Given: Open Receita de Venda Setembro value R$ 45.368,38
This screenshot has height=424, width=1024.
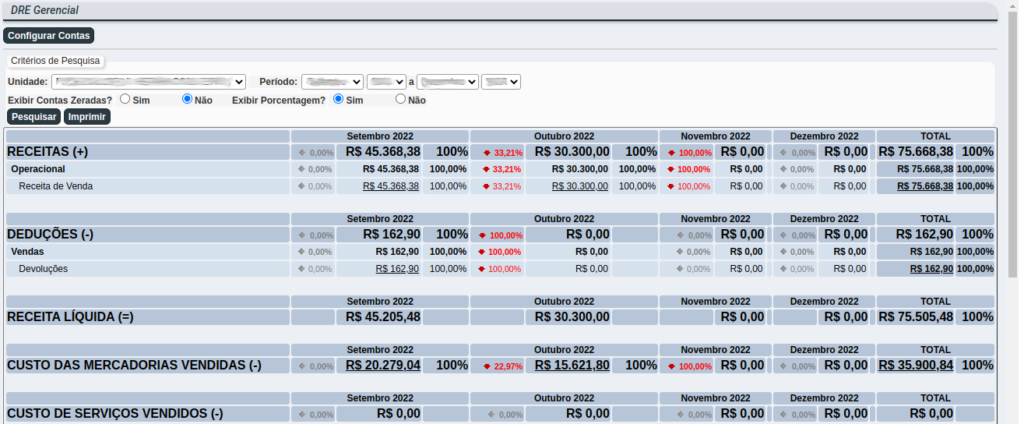Looking at the screenshot, I should [x=391, y=187].
